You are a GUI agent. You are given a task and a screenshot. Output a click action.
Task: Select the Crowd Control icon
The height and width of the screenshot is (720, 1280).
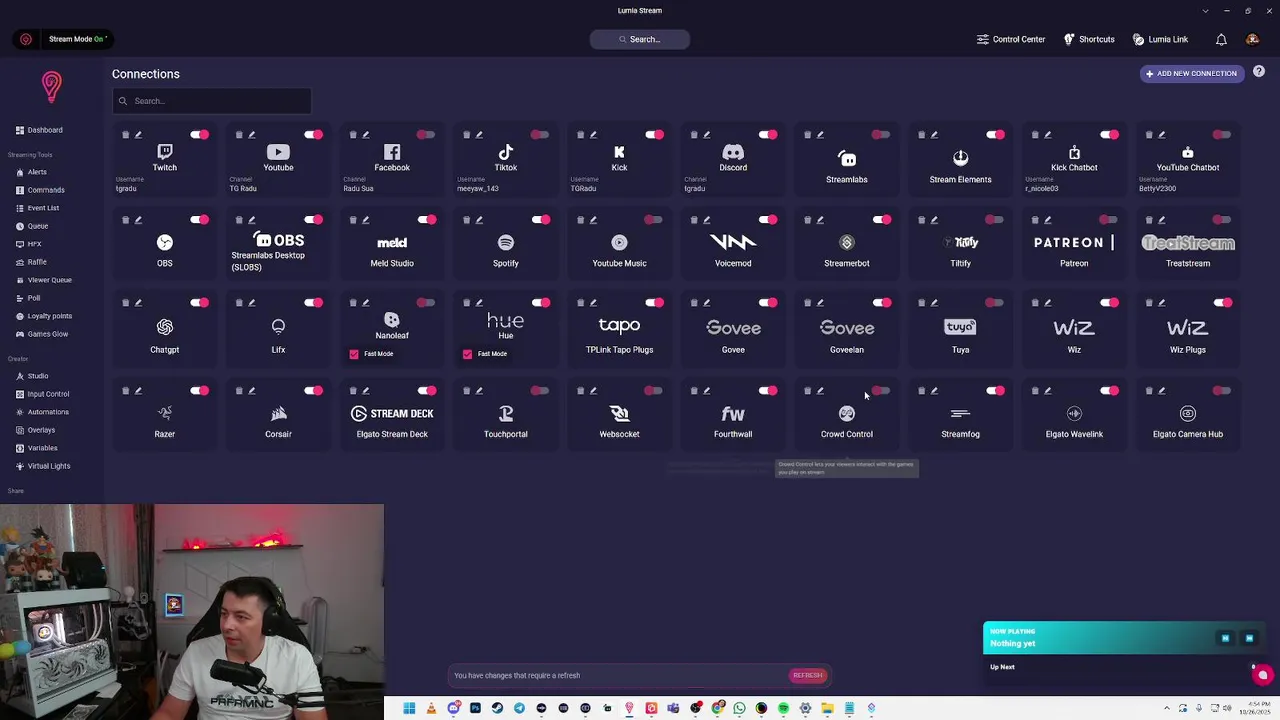(x=847, y=413)
